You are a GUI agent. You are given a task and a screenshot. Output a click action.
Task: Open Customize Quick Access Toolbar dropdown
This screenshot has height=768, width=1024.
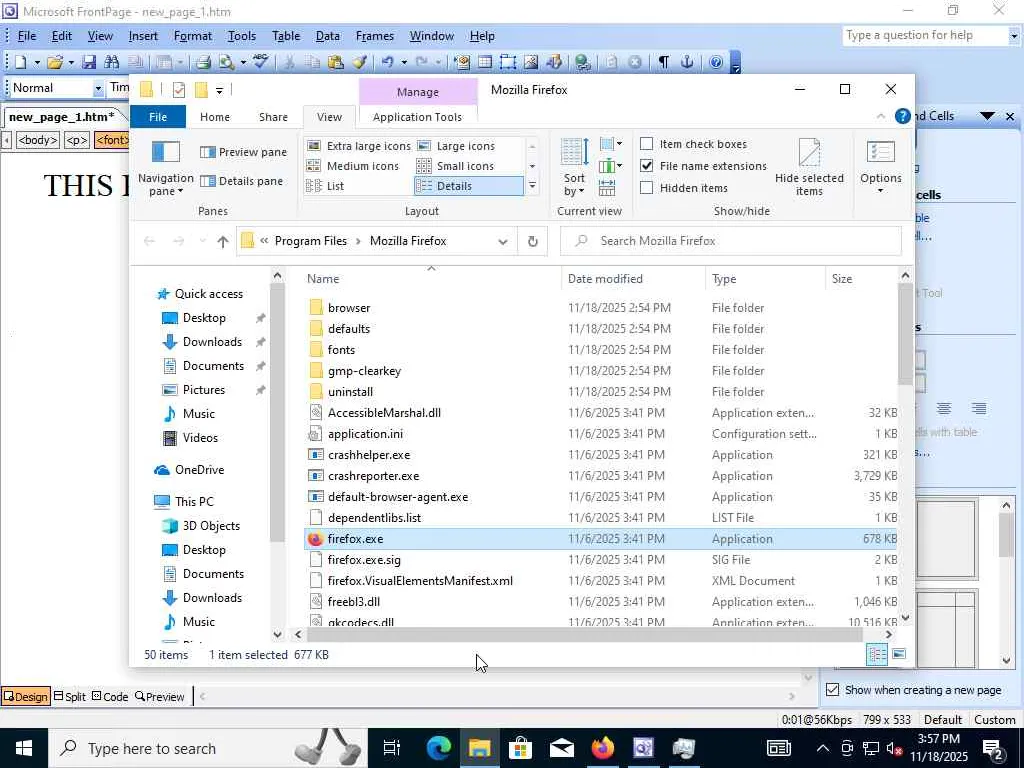(219, 91)
